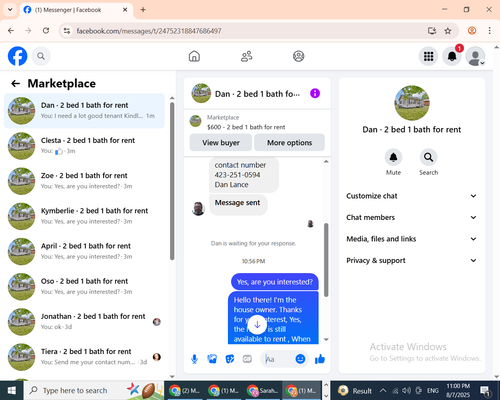
Task: Mute this conversation with bell icon
Action: pyautogui.click(x=393, y=157)
